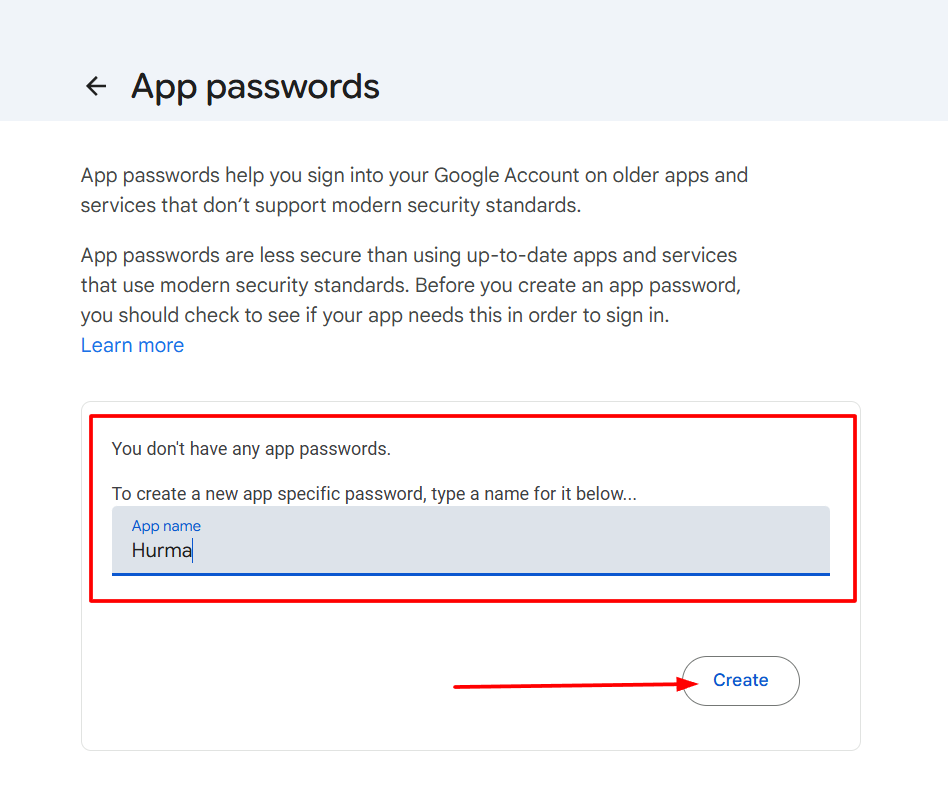Image resolution: width=948 pixels, height=810 pixels.
Task: Click the App passwords page heading
Action: pyautogui.click(x=255, y=86)
